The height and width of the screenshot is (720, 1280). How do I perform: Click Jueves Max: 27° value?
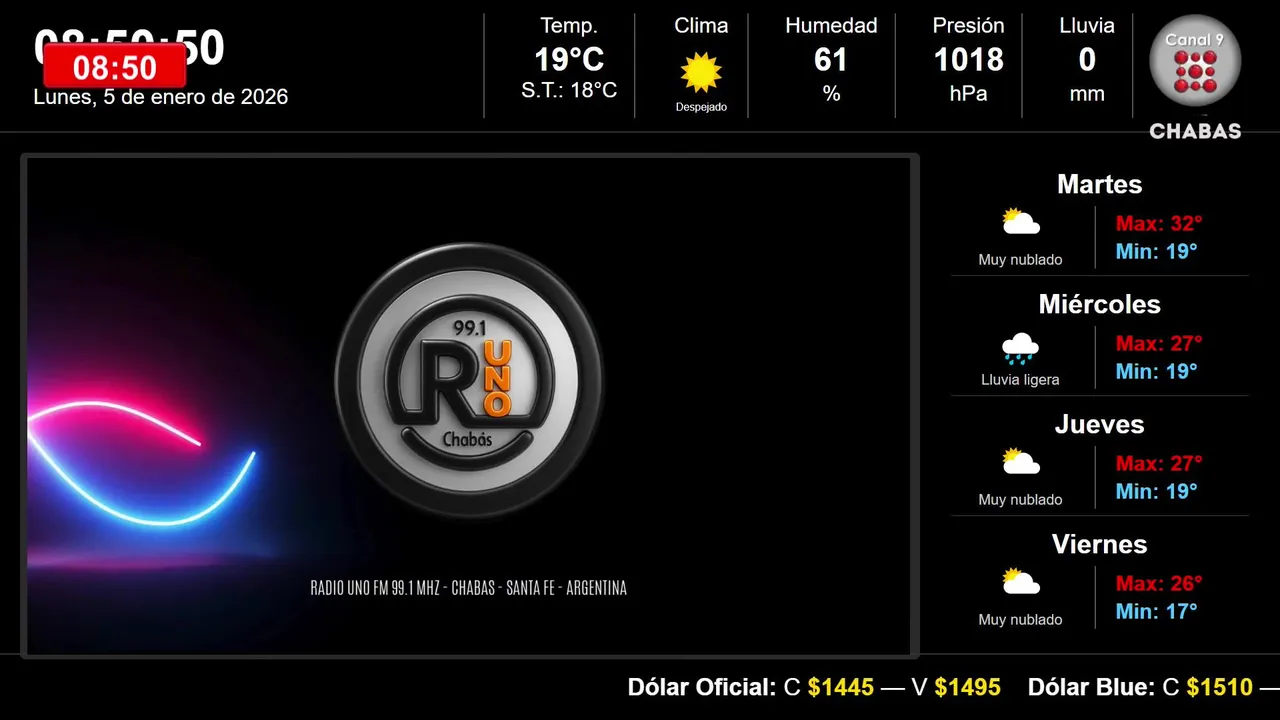(1159, 463)
